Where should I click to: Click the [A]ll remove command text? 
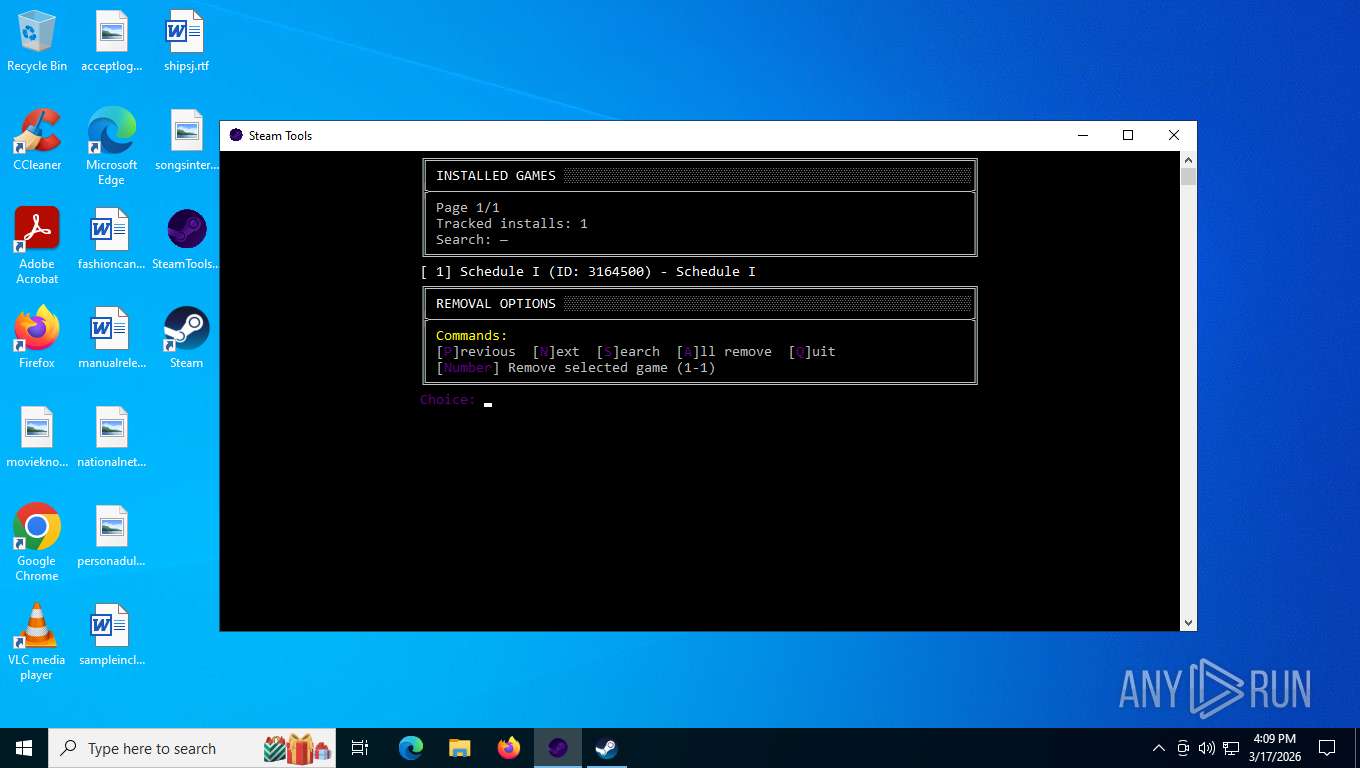coord(724,351)
